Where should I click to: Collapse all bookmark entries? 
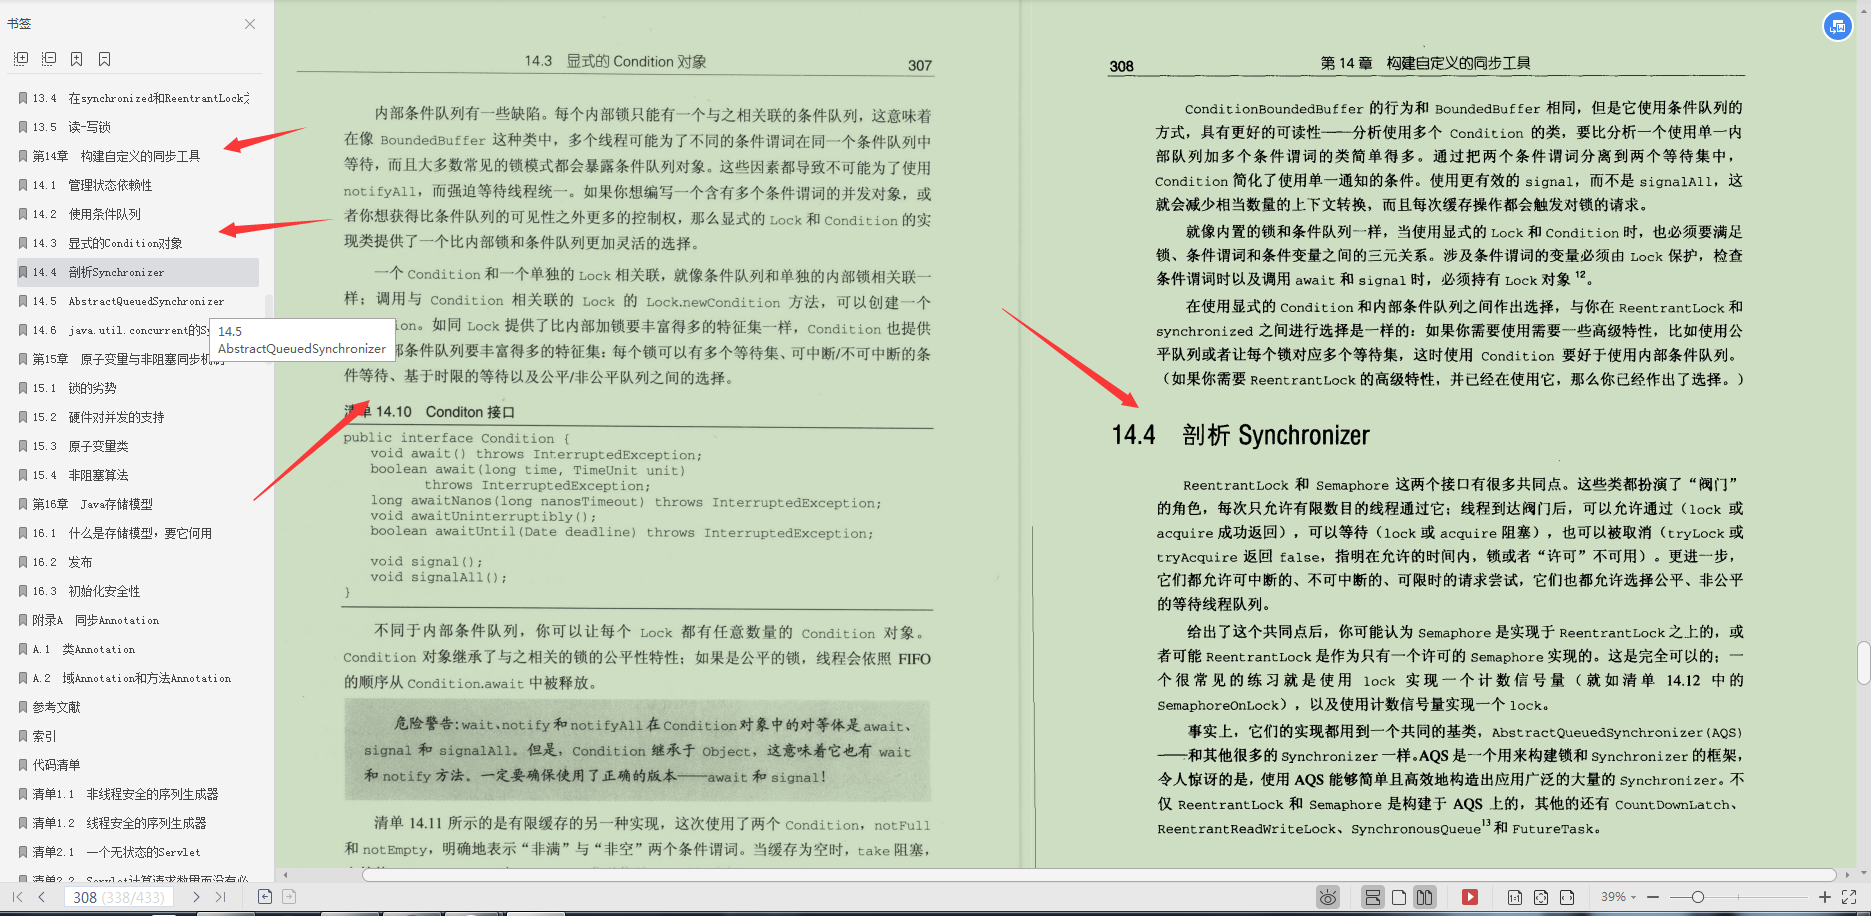tap(48, 59)
